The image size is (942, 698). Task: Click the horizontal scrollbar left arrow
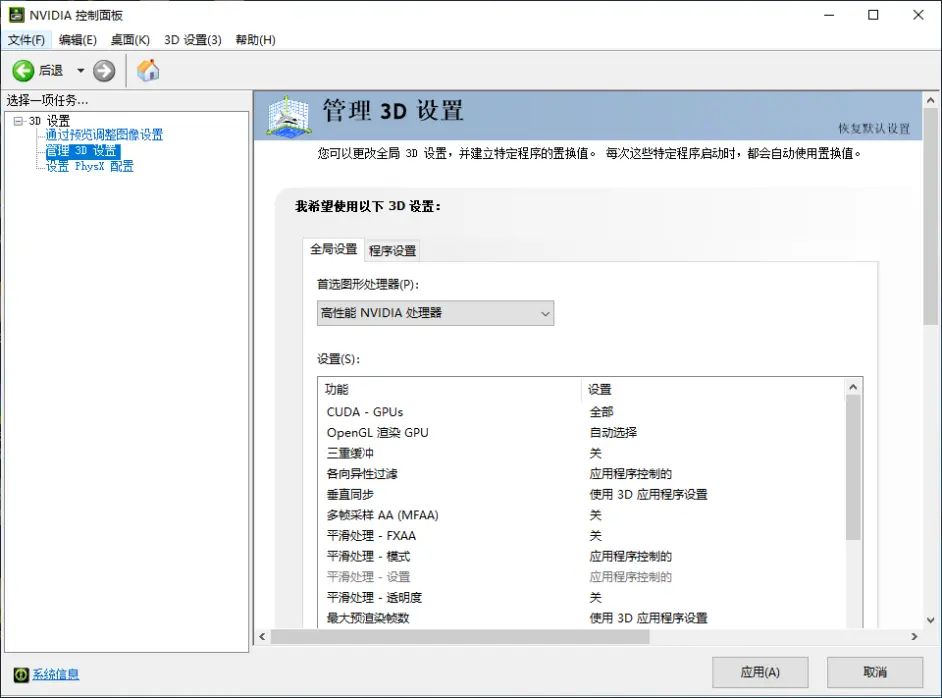click(x=262, y=637)
